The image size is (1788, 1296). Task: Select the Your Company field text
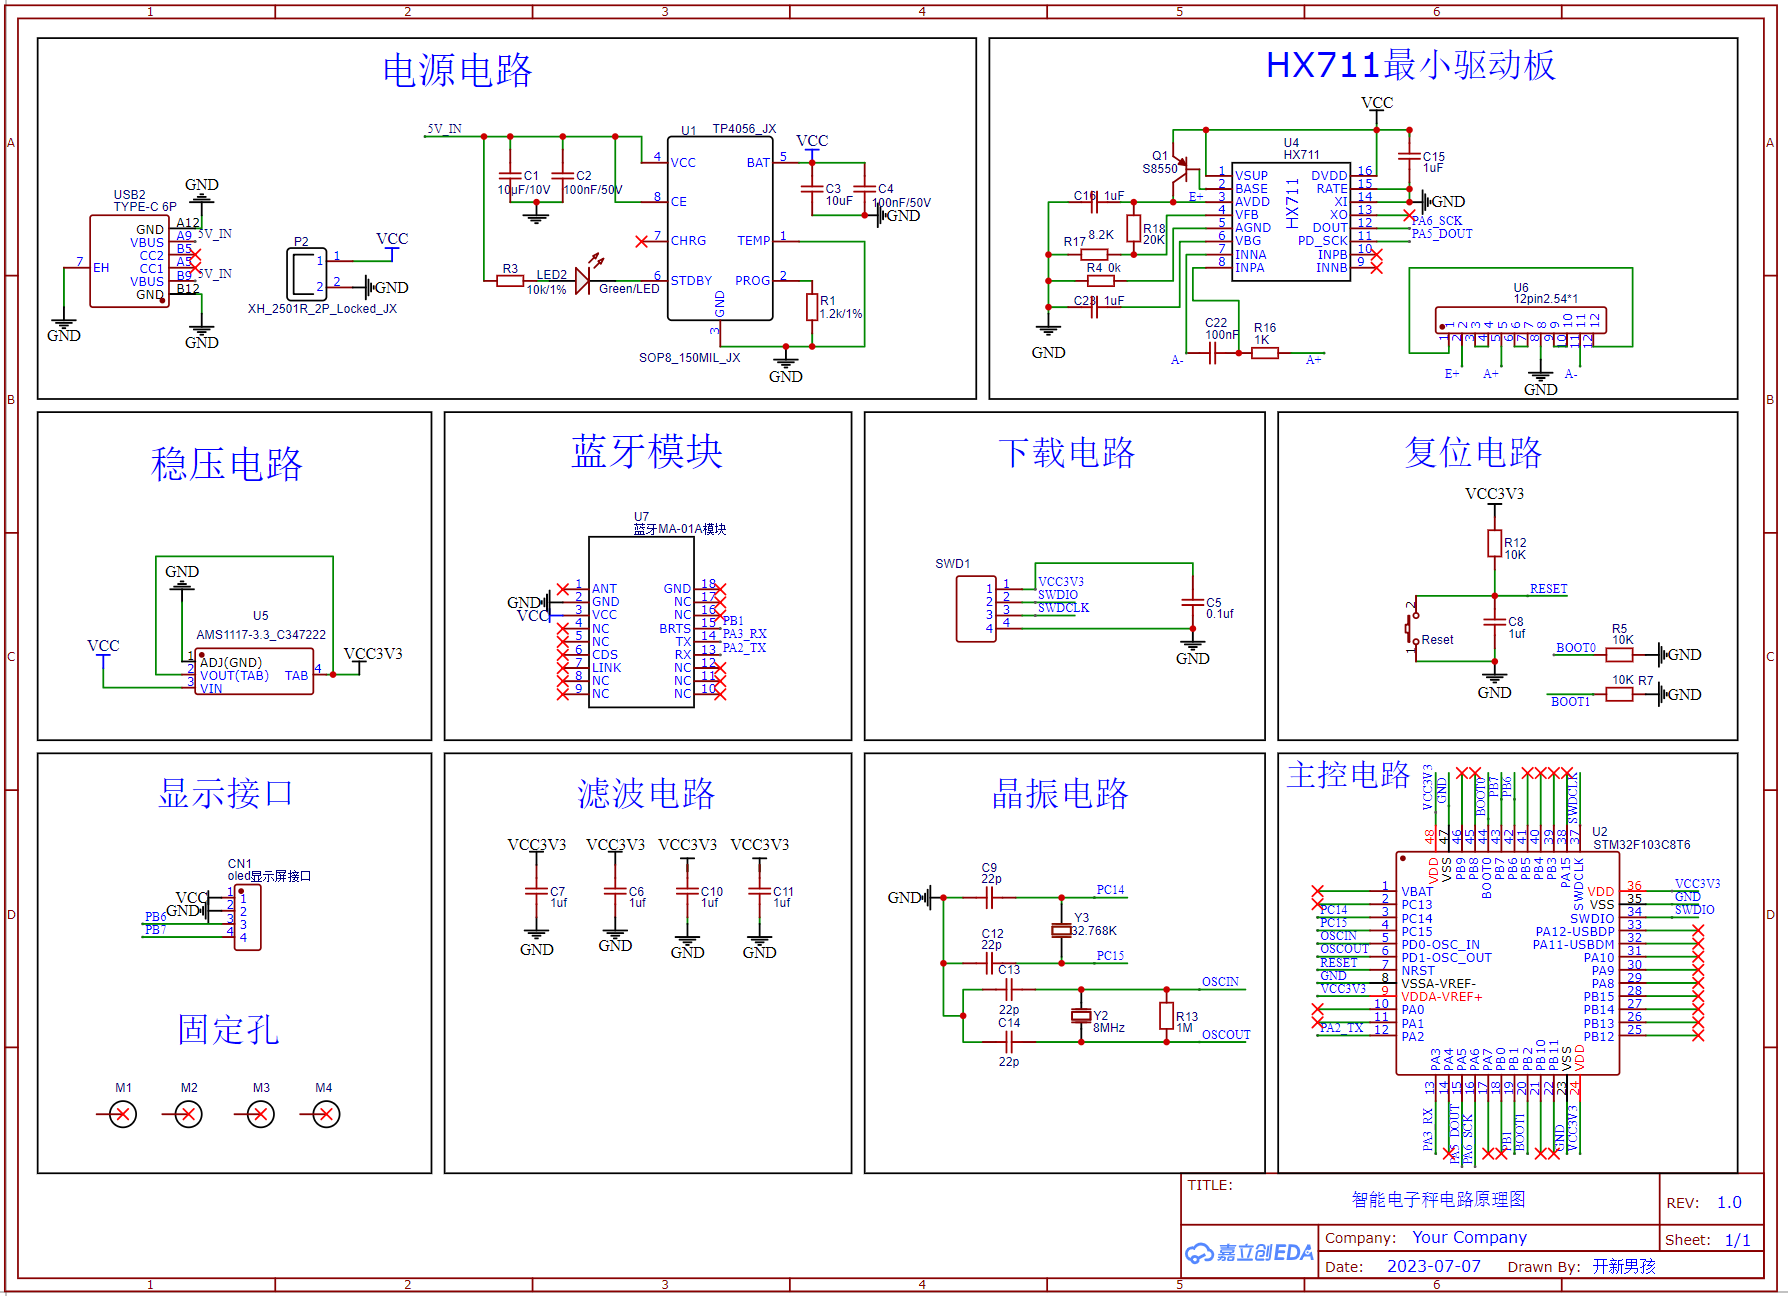[1469, 1238]
